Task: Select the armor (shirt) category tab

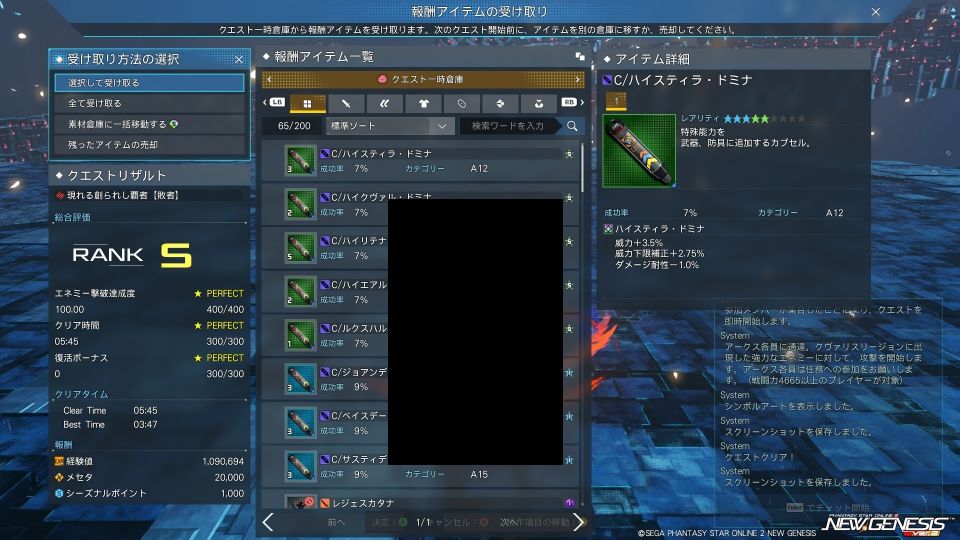Action: [422, 103]
